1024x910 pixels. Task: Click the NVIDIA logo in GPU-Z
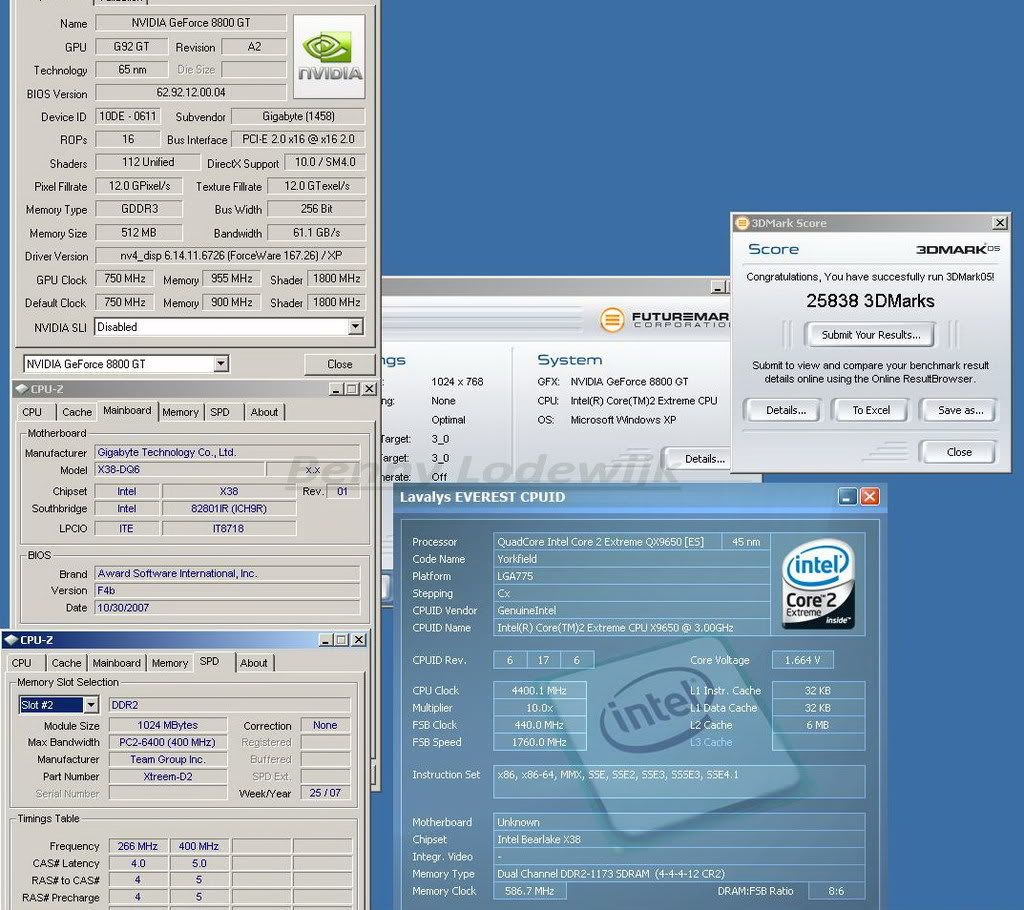coord(329,57)
